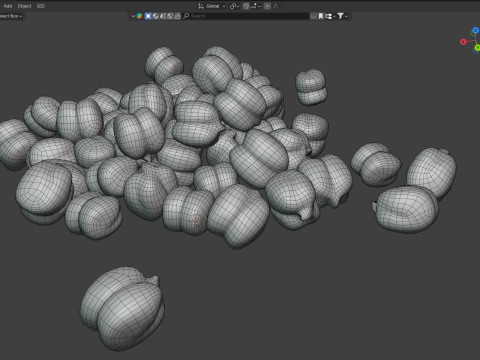Open the snapping options dropdown

[x=256, y=6]
